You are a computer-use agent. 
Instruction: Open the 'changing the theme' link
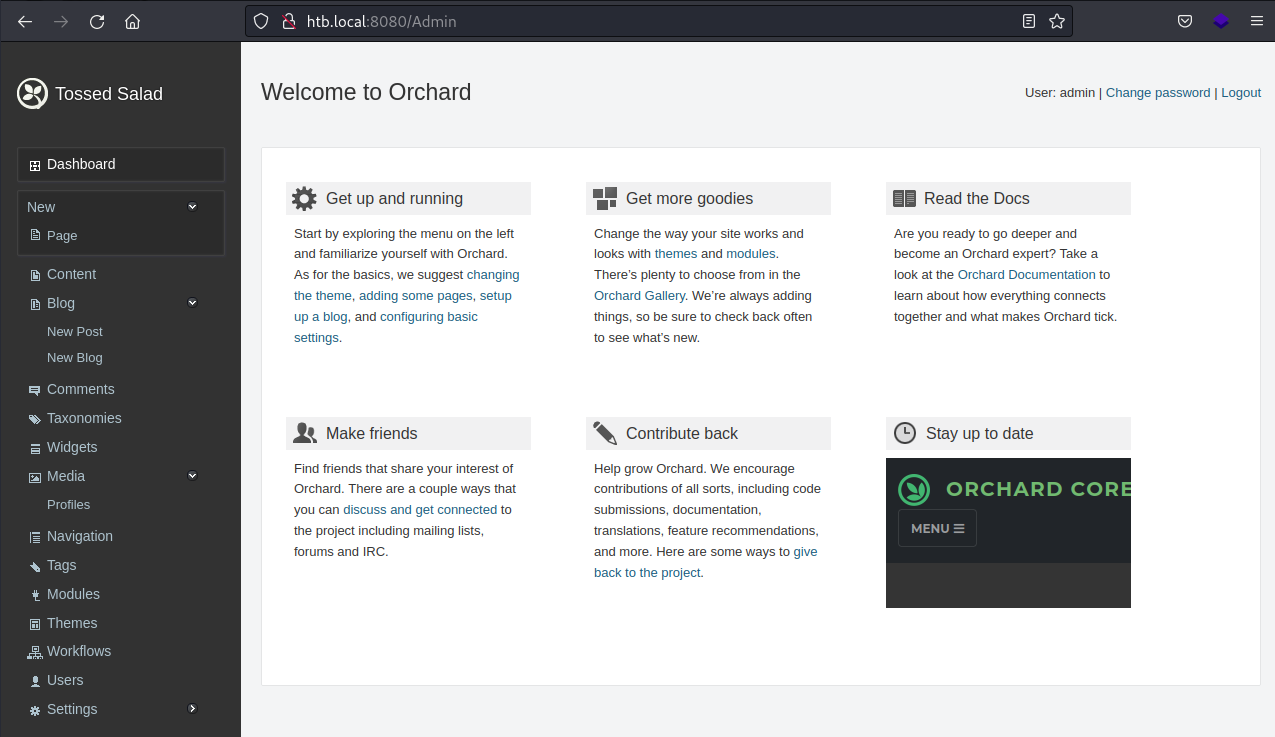[407, 285]
